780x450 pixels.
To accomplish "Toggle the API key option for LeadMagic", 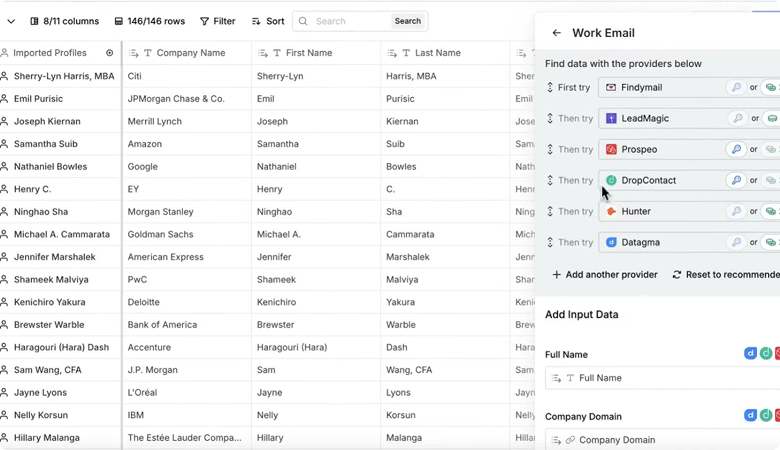I will click(x=738, y=118).
